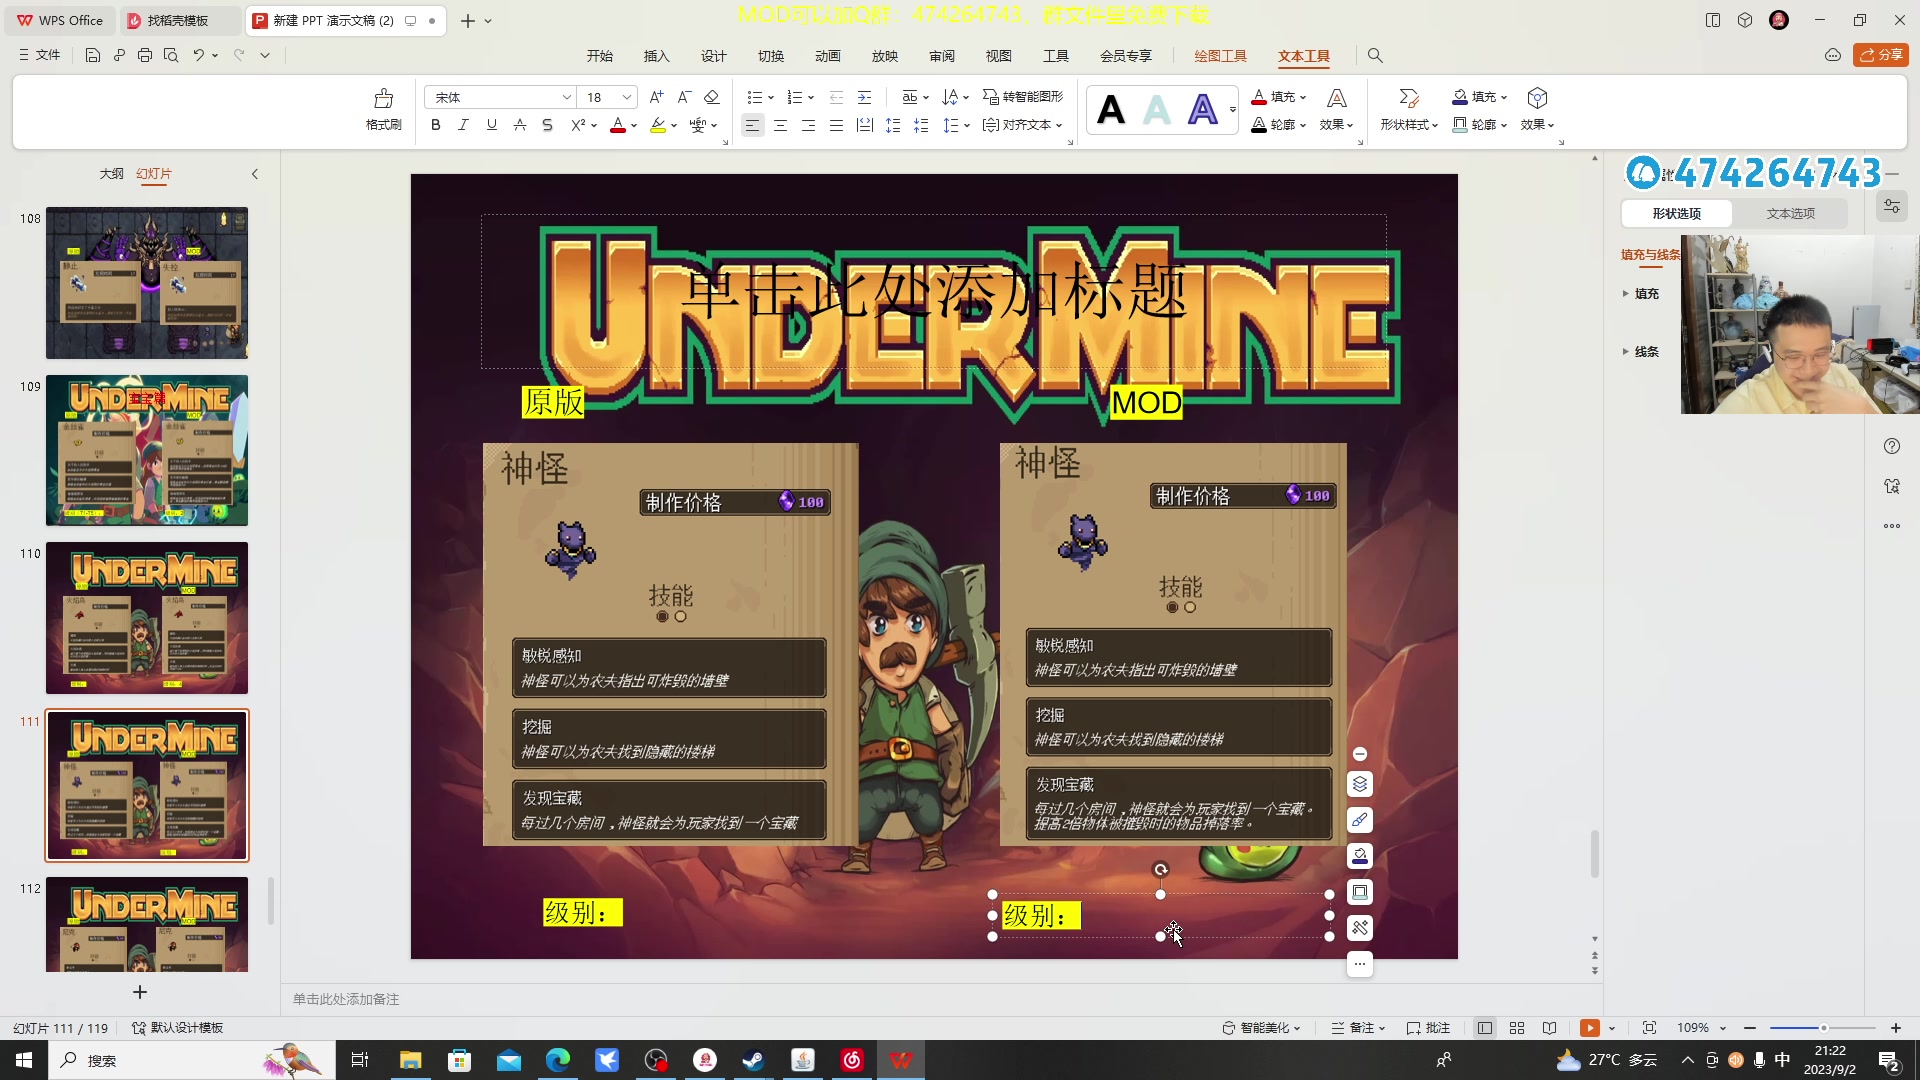
Task: Click the clear formatting eraser icon
Action: (x=712, y=97)
